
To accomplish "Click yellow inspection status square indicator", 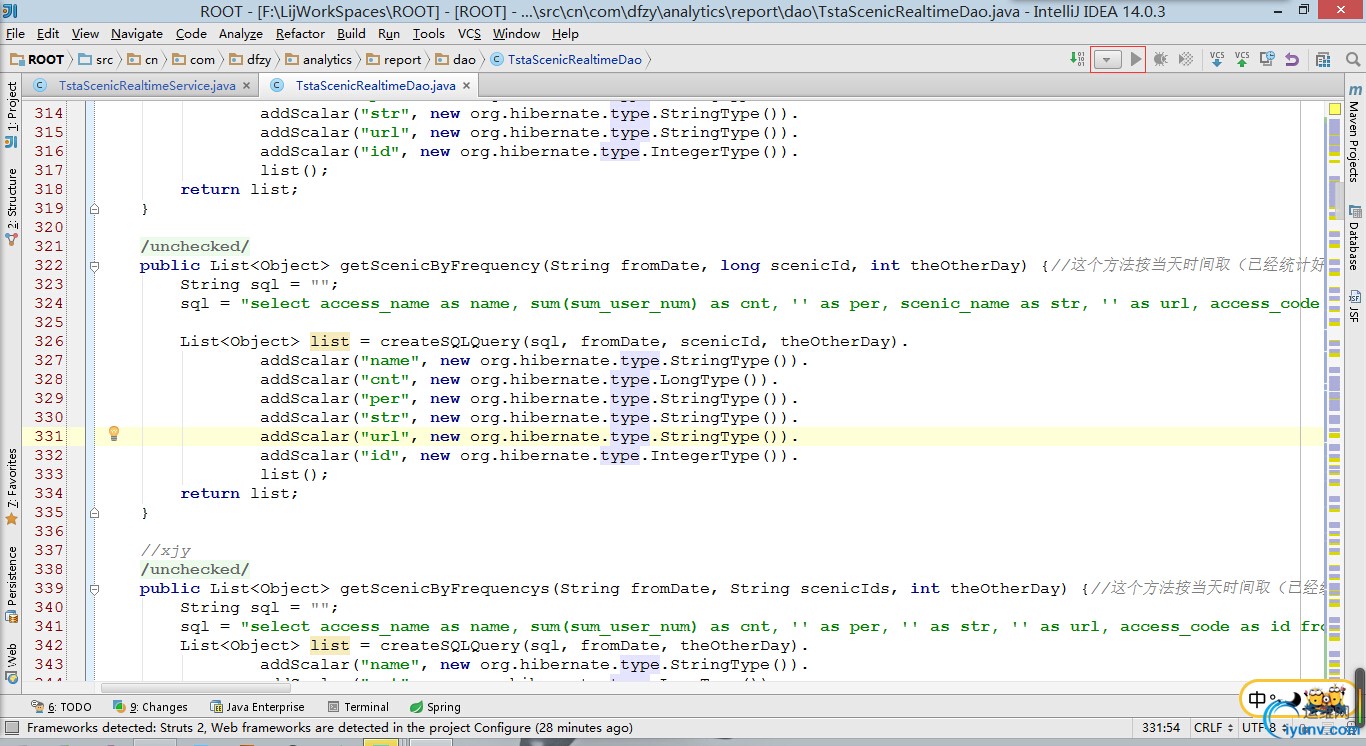I will coord(1334,108).
